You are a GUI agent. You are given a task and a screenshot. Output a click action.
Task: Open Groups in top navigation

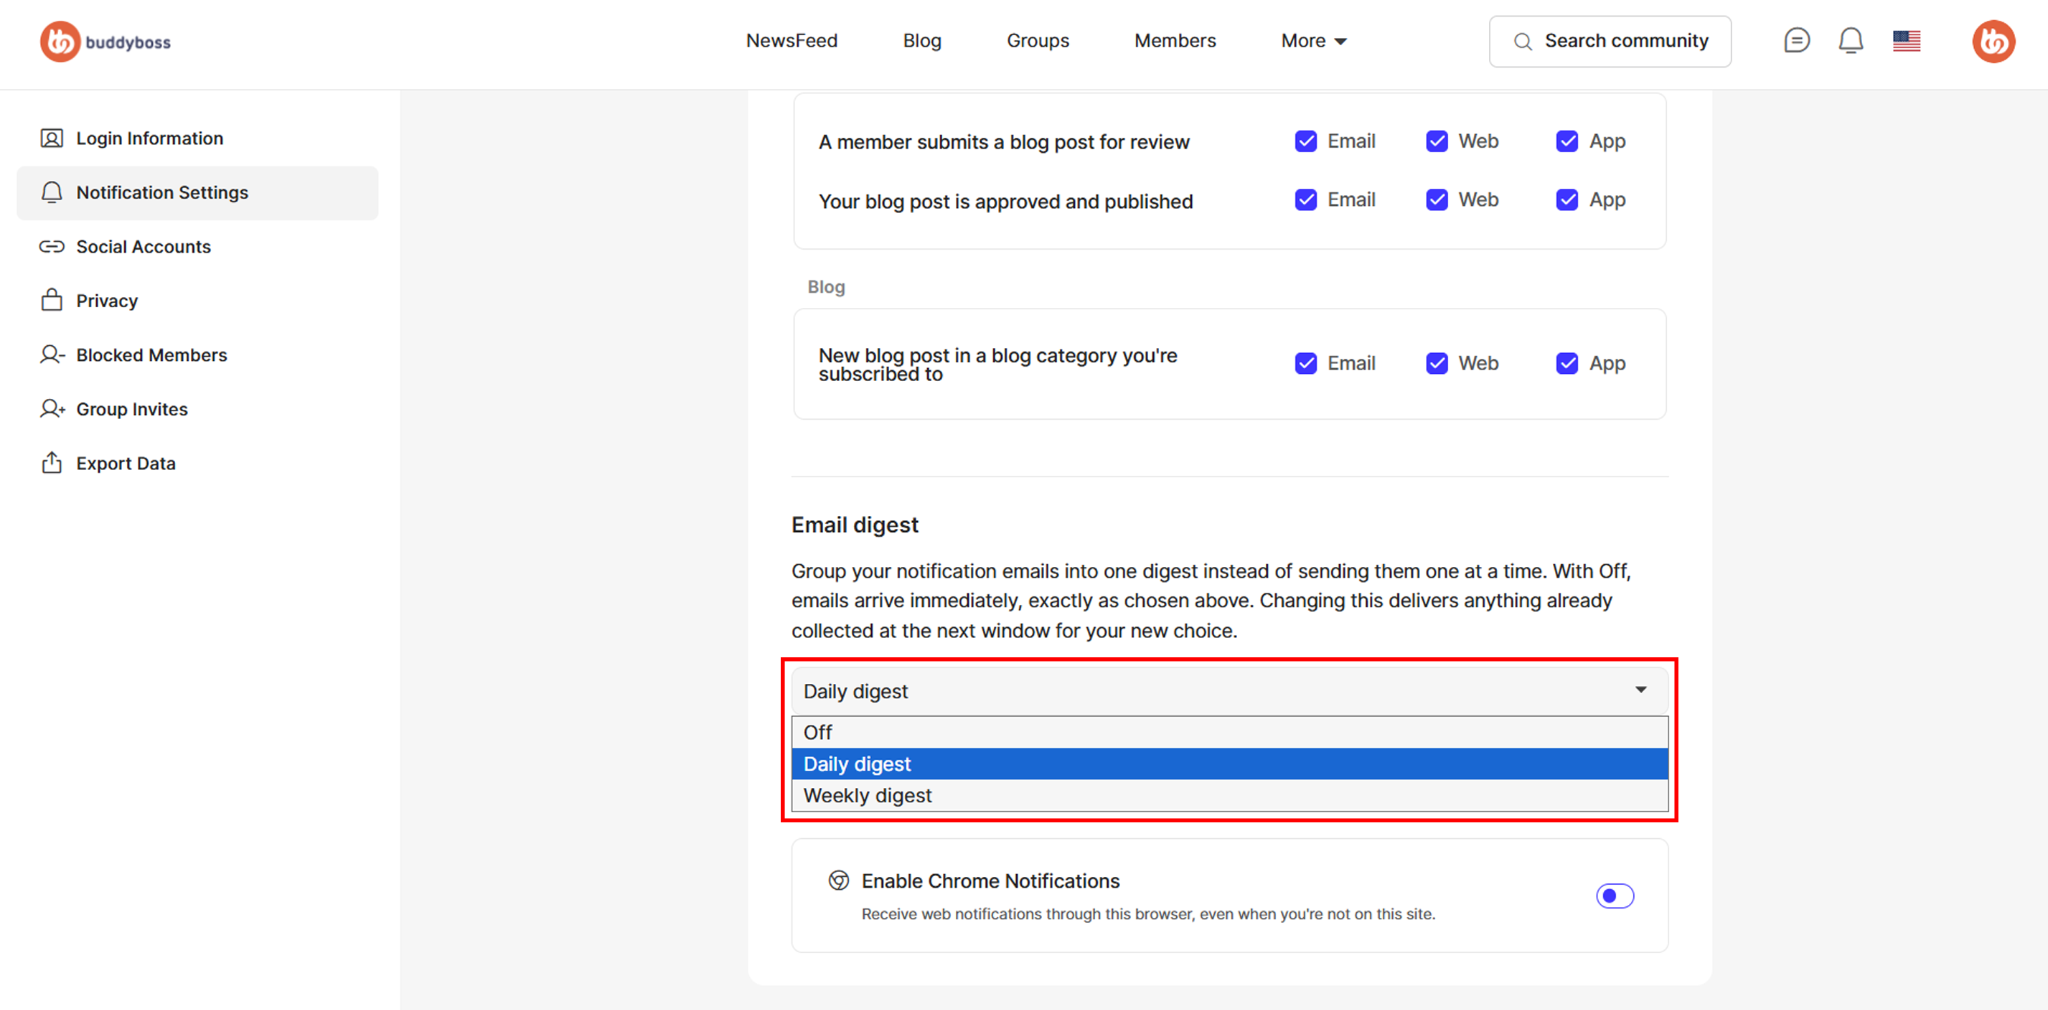coord(1038,41)
